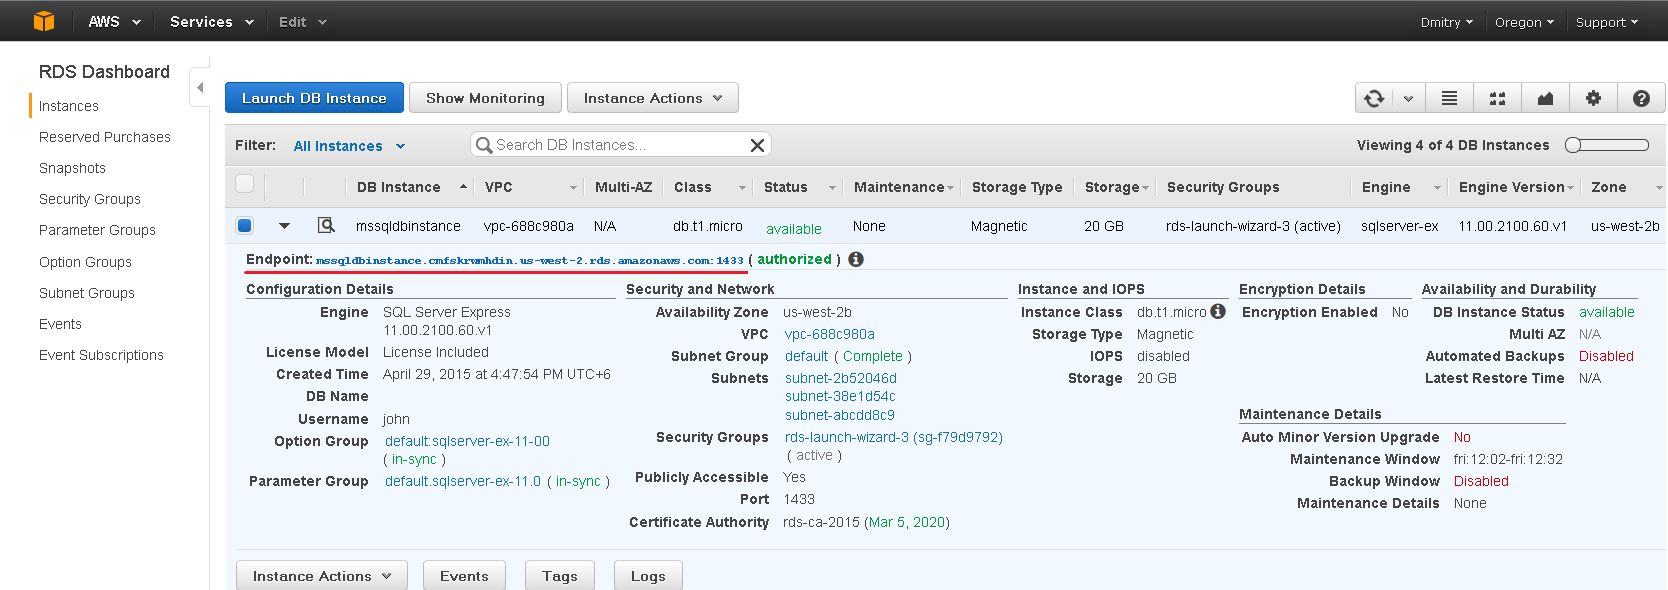The image size is (1668, 590).
Task: Open the Services menu
Action: click(212, 21)
